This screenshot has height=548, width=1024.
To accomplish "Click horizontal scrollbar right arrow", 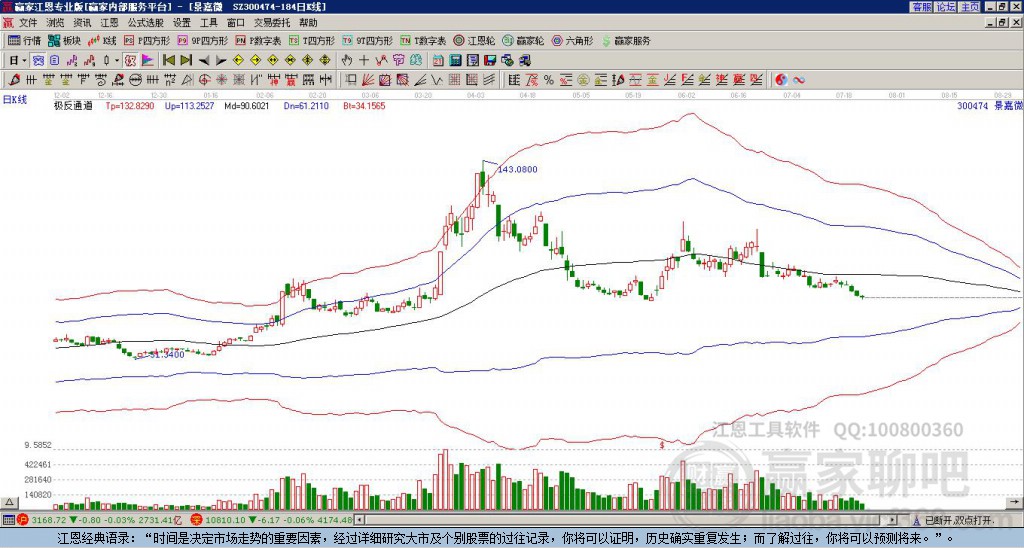I will [893, 520].
